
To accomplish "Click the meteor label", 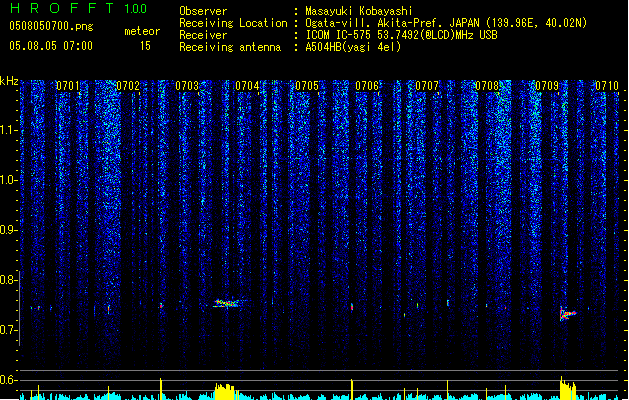I will [142, 31].
